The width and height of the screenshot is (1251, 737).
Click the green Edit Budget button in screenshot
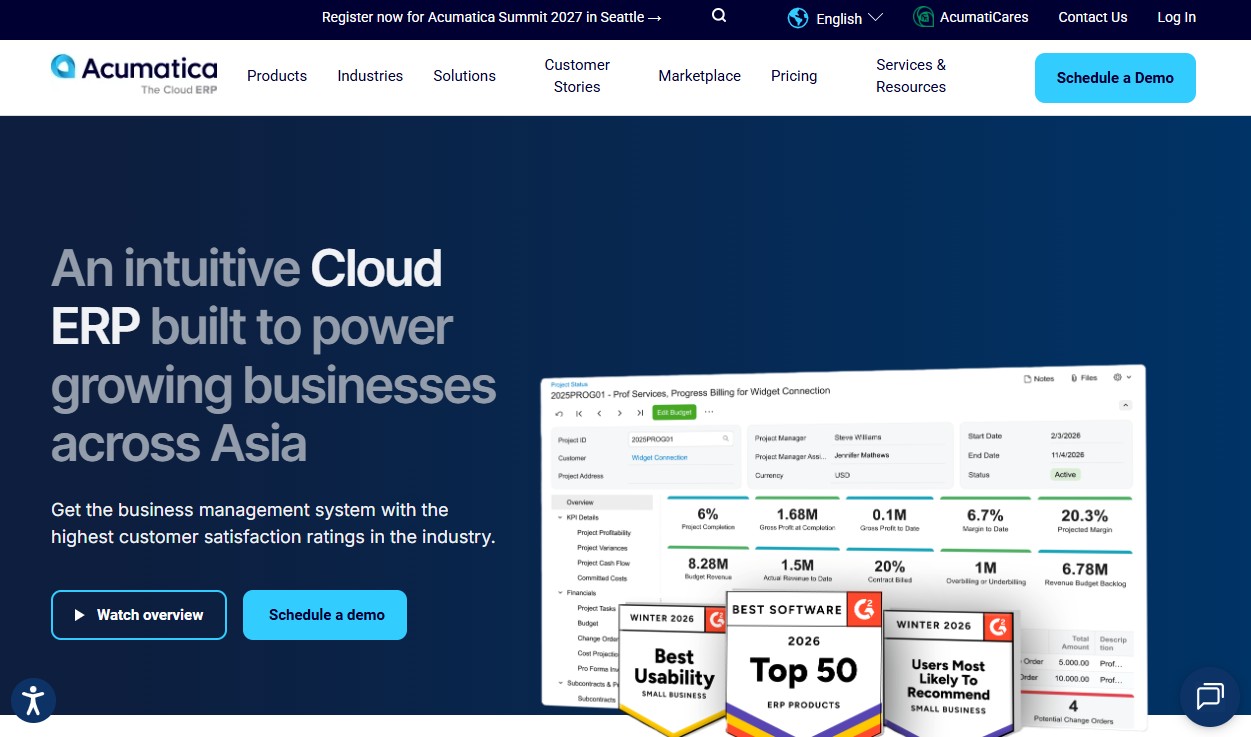point(674,412)
